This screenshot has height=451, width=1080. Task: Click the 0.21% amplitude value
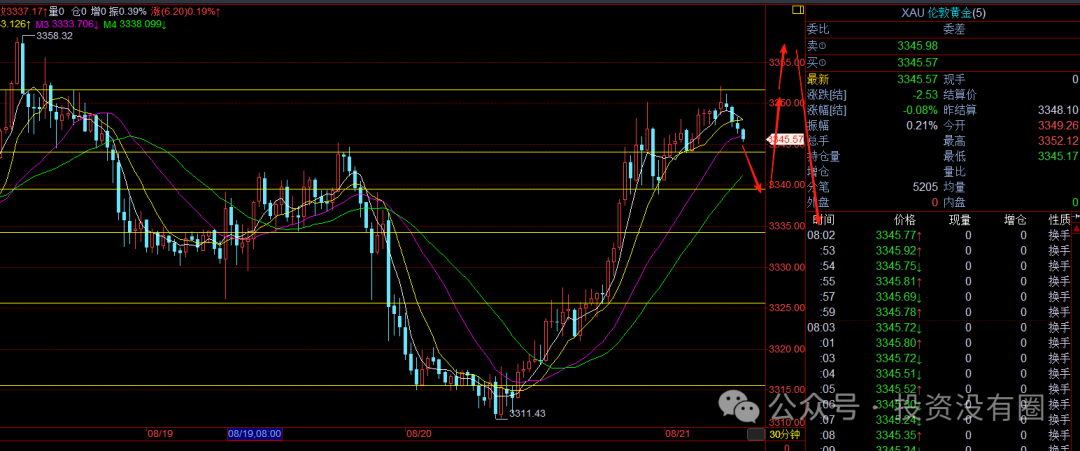(x=921, y=125)
